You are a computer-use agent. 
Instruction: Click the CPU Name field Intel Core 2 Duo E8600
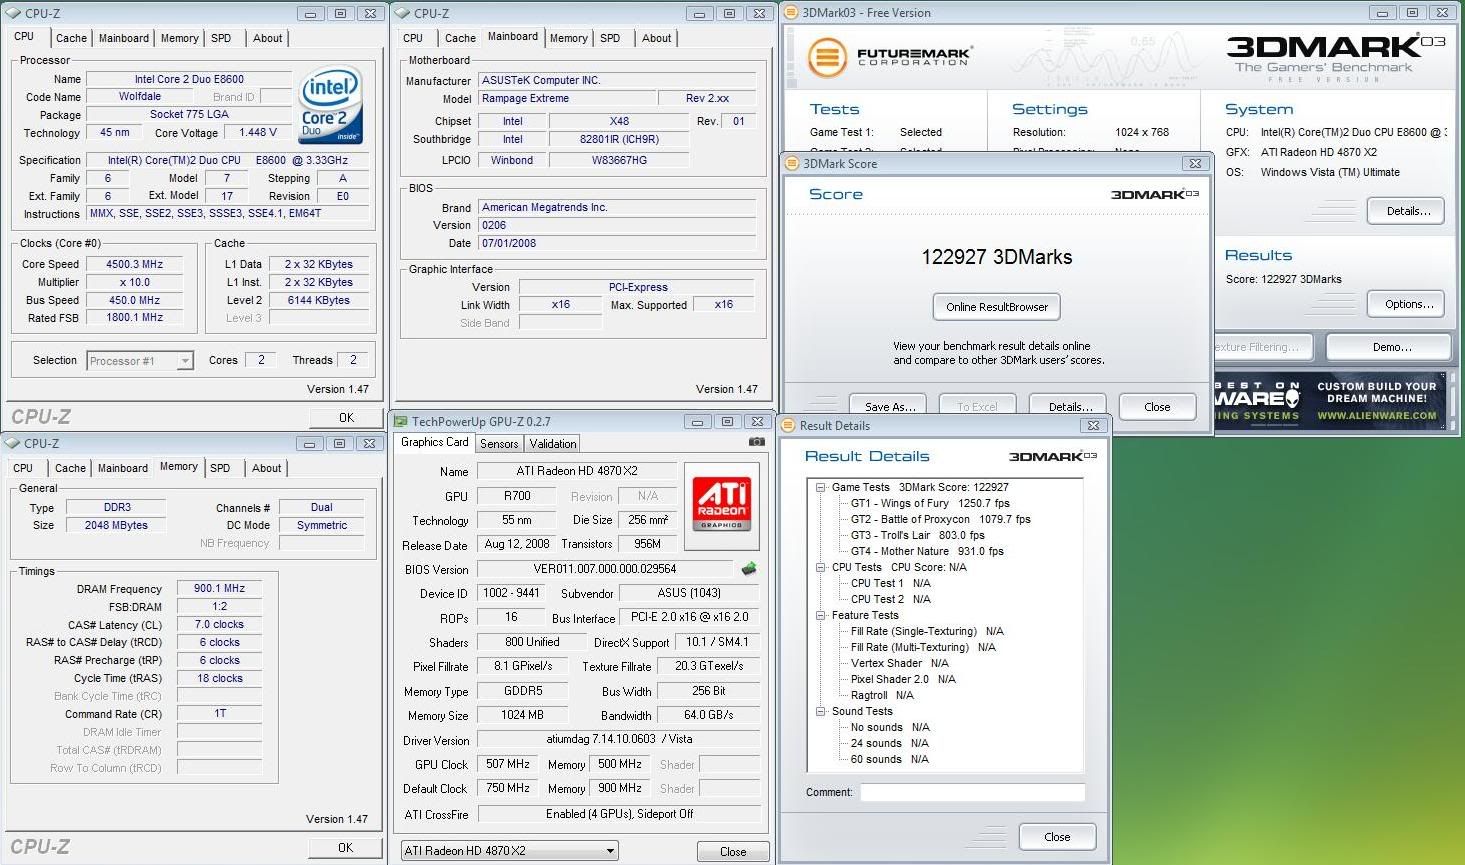(x=189, y=79)
